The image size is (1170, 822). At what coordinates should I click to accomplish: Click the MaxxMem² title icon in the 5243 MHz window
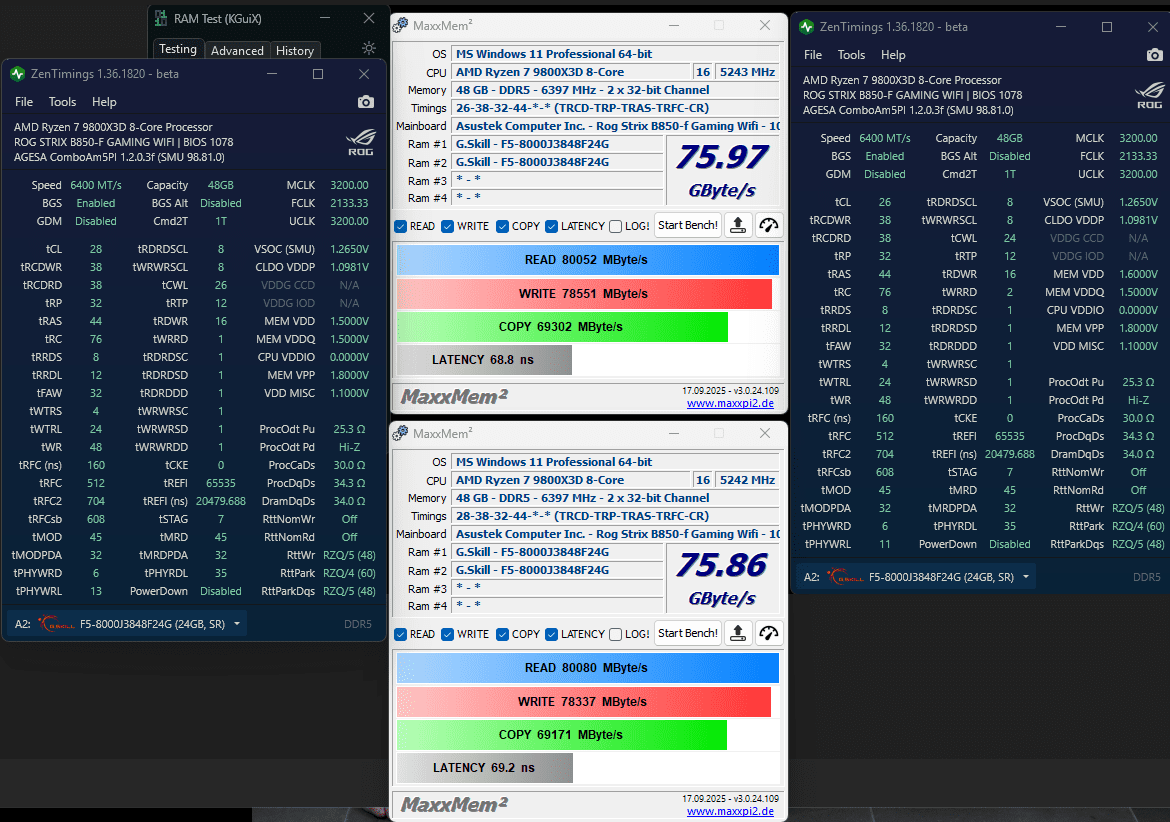tap(401, 25)
